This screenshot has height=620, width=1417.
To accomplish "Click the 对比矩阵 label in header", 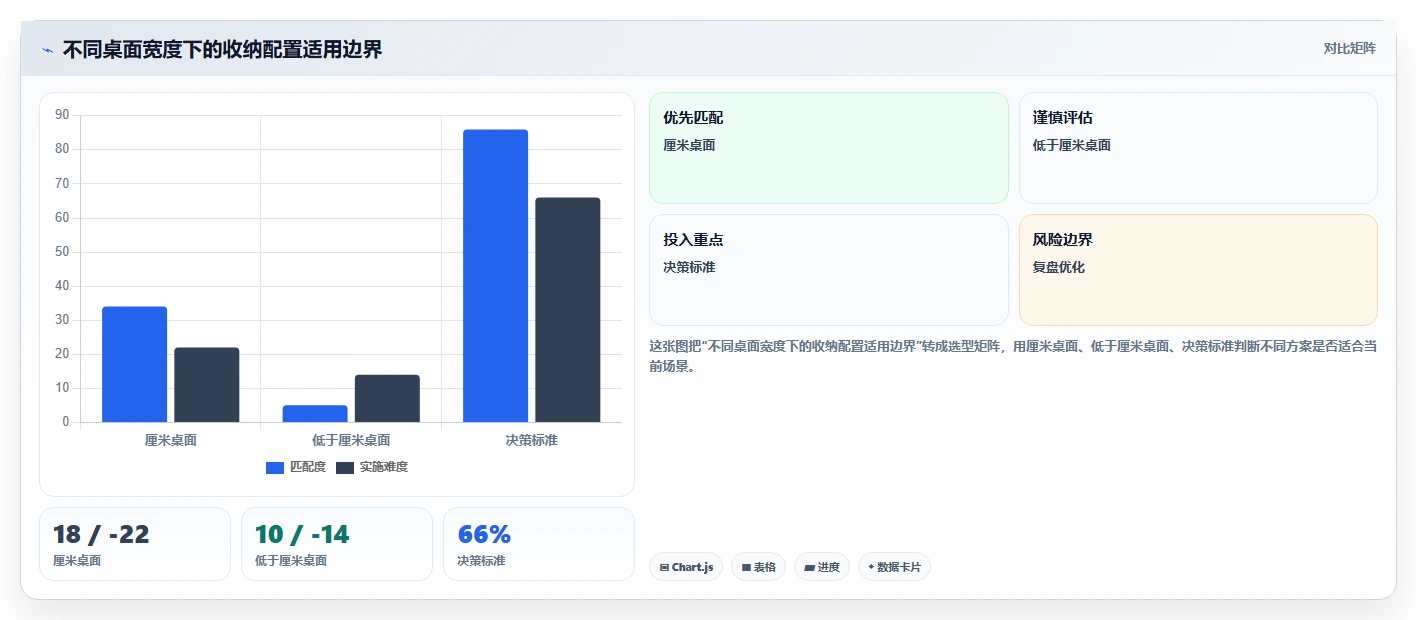I will [x=1349, y=48].
